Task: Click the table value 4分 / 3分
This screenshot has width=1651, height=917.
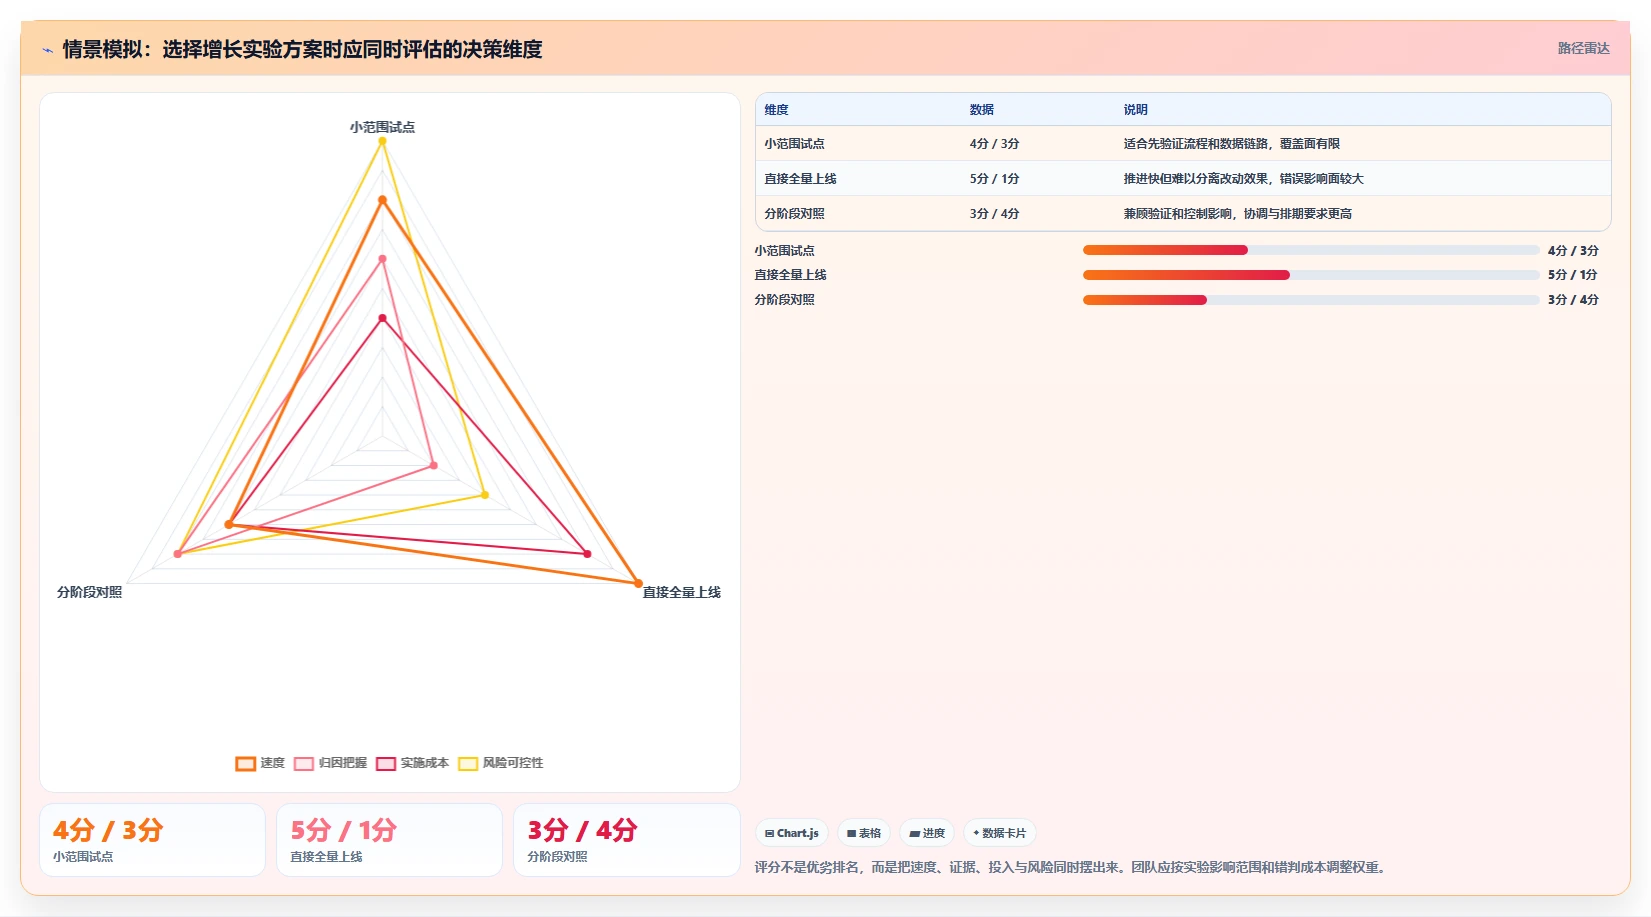Action: point(995,144)
